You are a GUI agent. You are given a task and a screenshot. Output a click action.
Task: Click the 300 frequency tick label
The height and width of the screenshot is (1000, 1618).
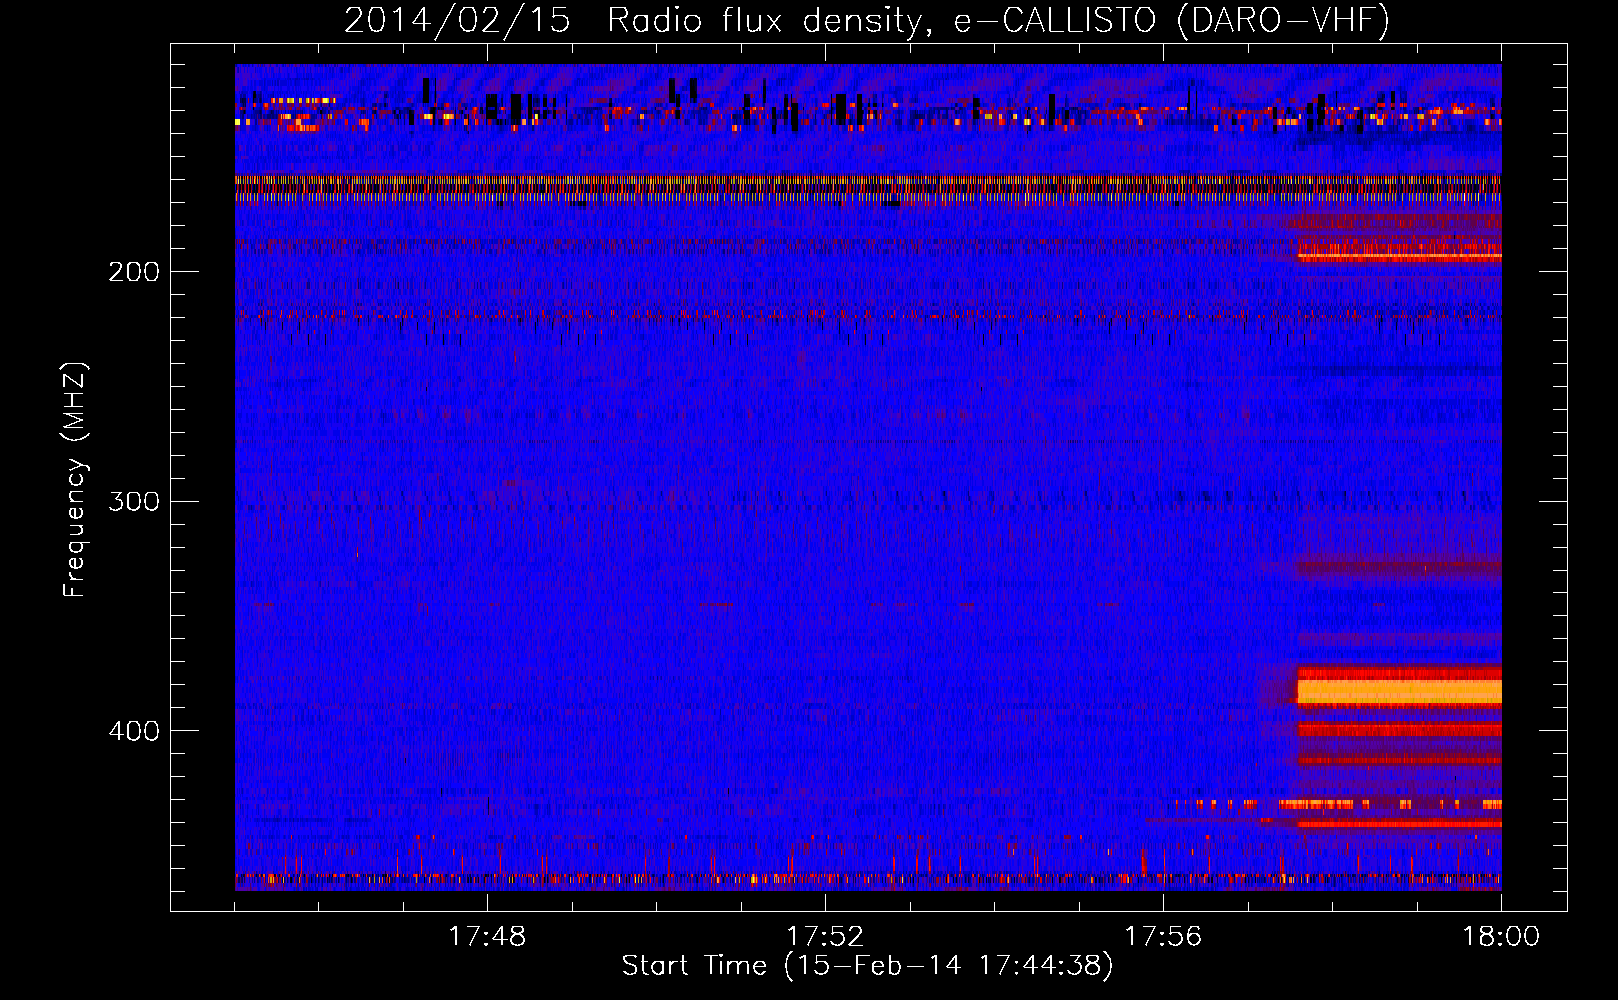pos(134,501)
